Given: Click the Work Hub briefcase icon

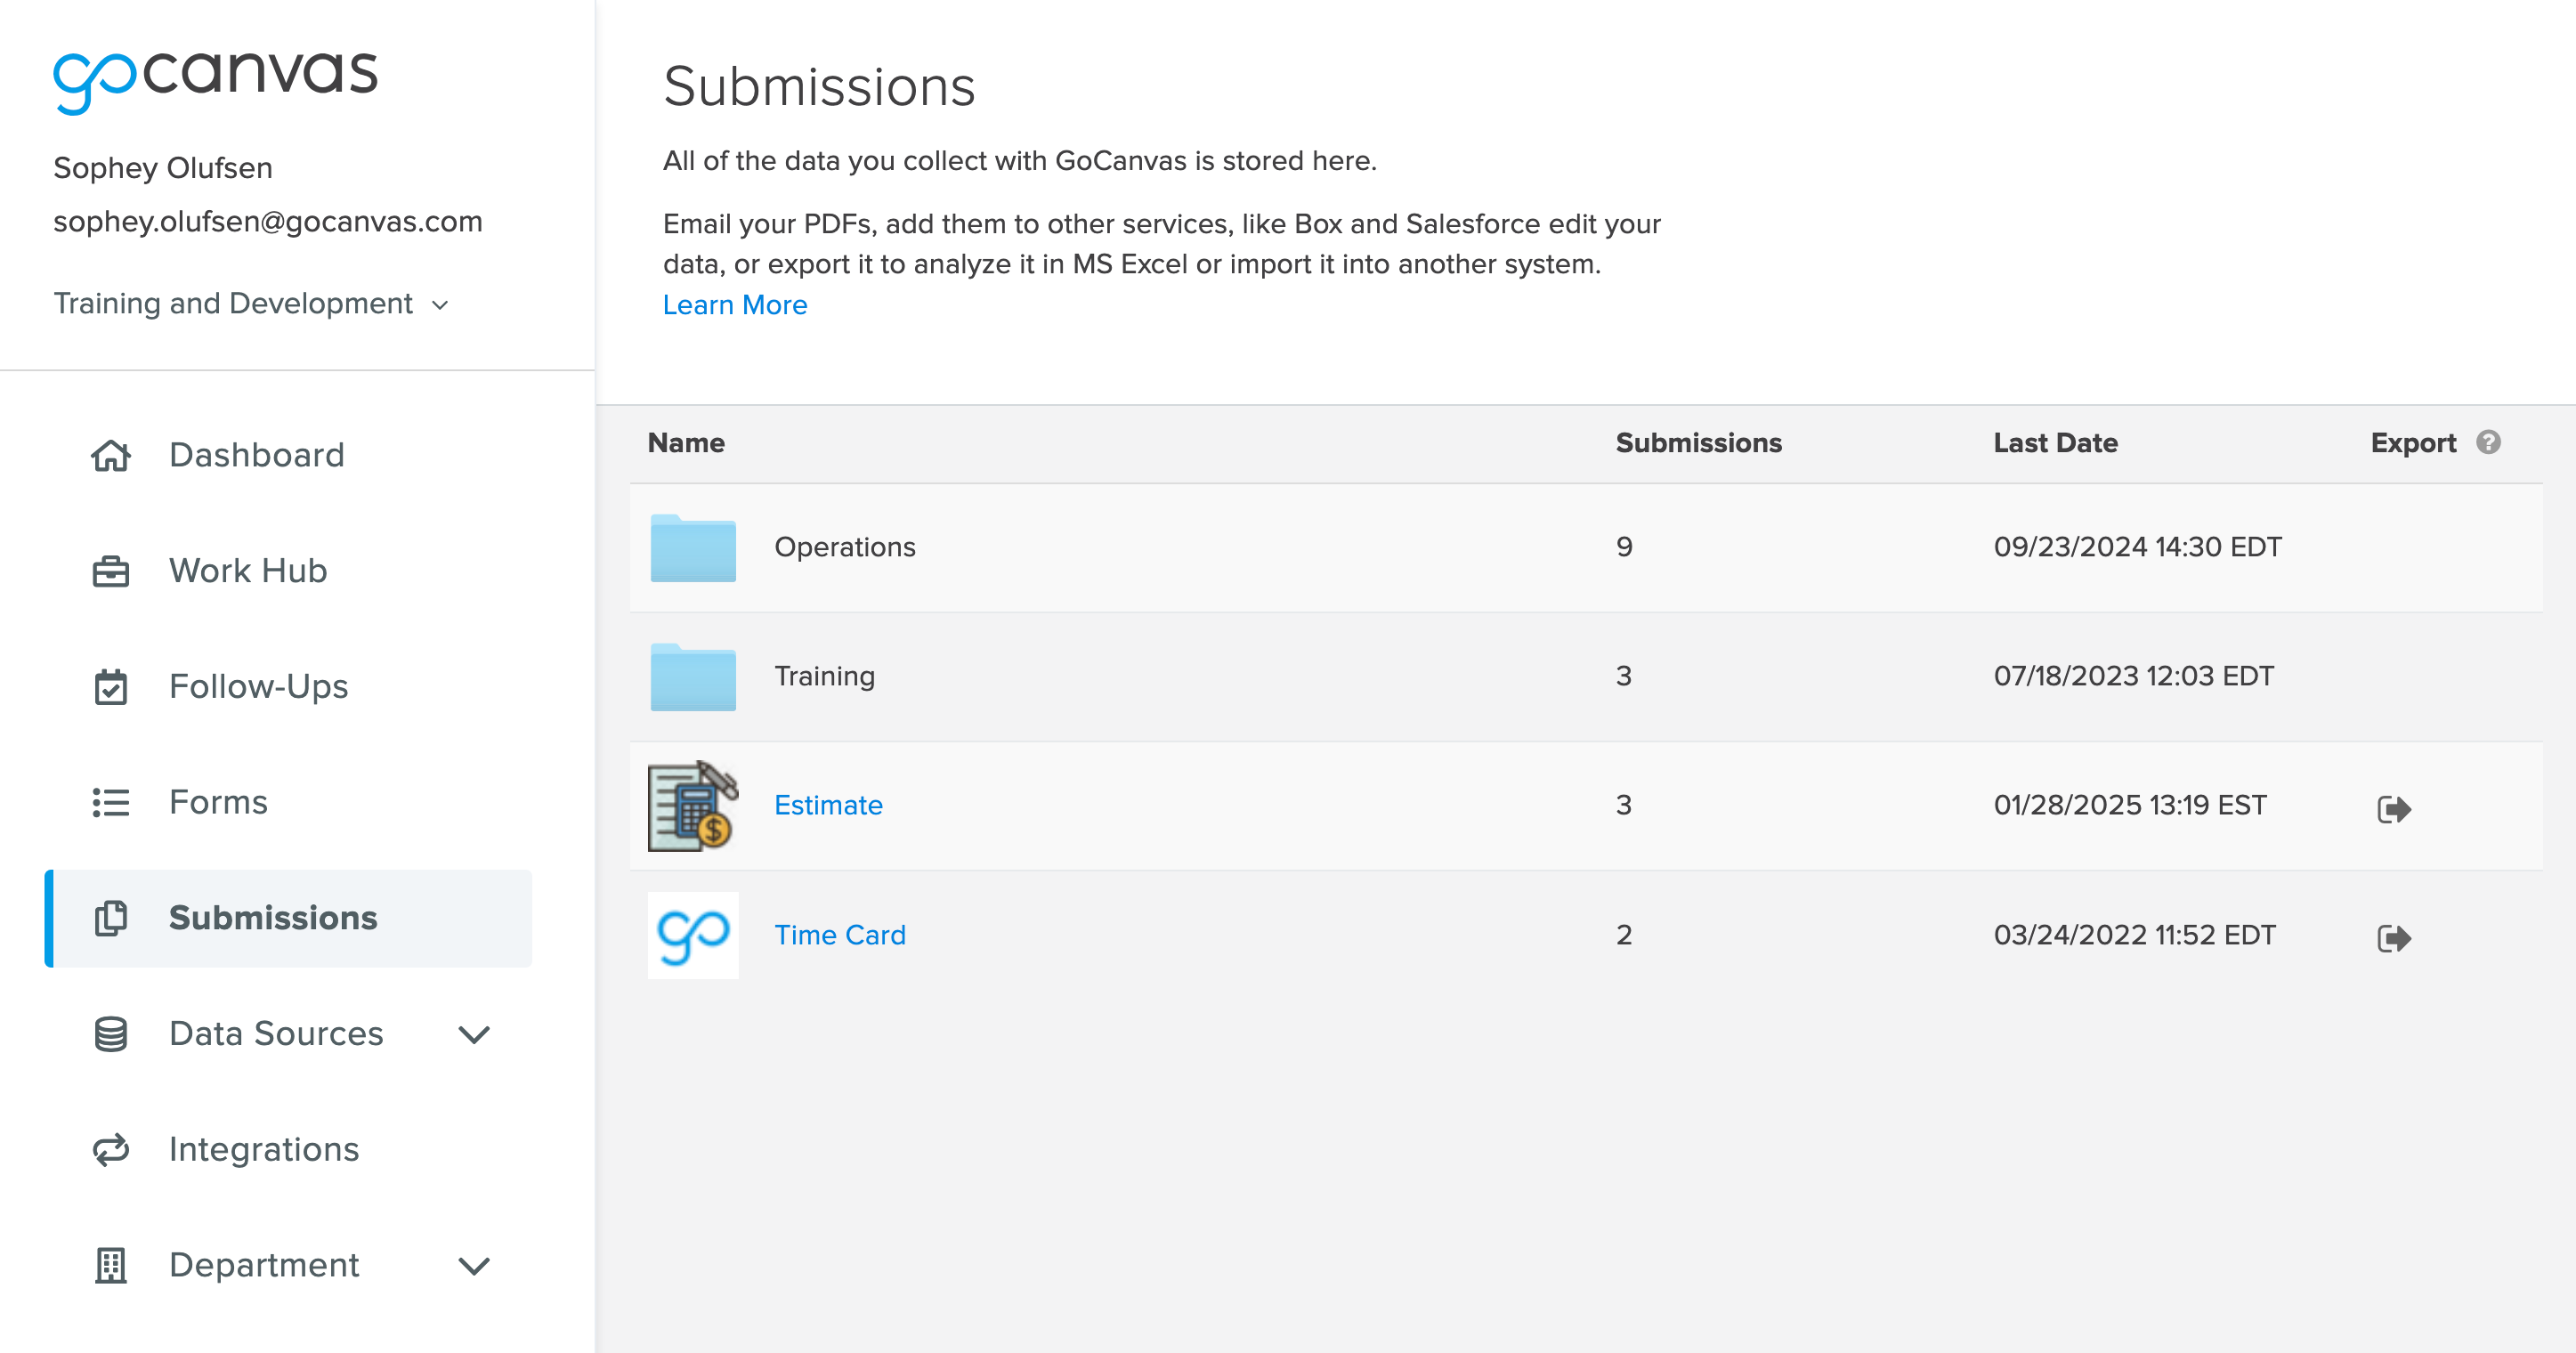Looking at the screenshot, I should (x=111, y=570).
